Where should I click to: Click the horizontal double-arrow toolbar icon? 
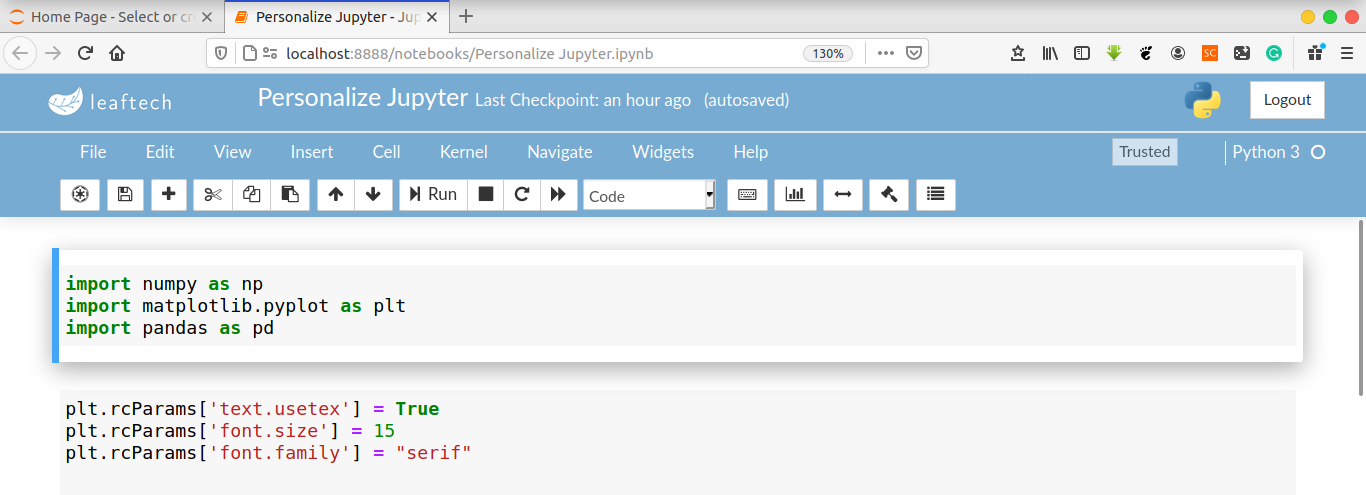[842, 195]
